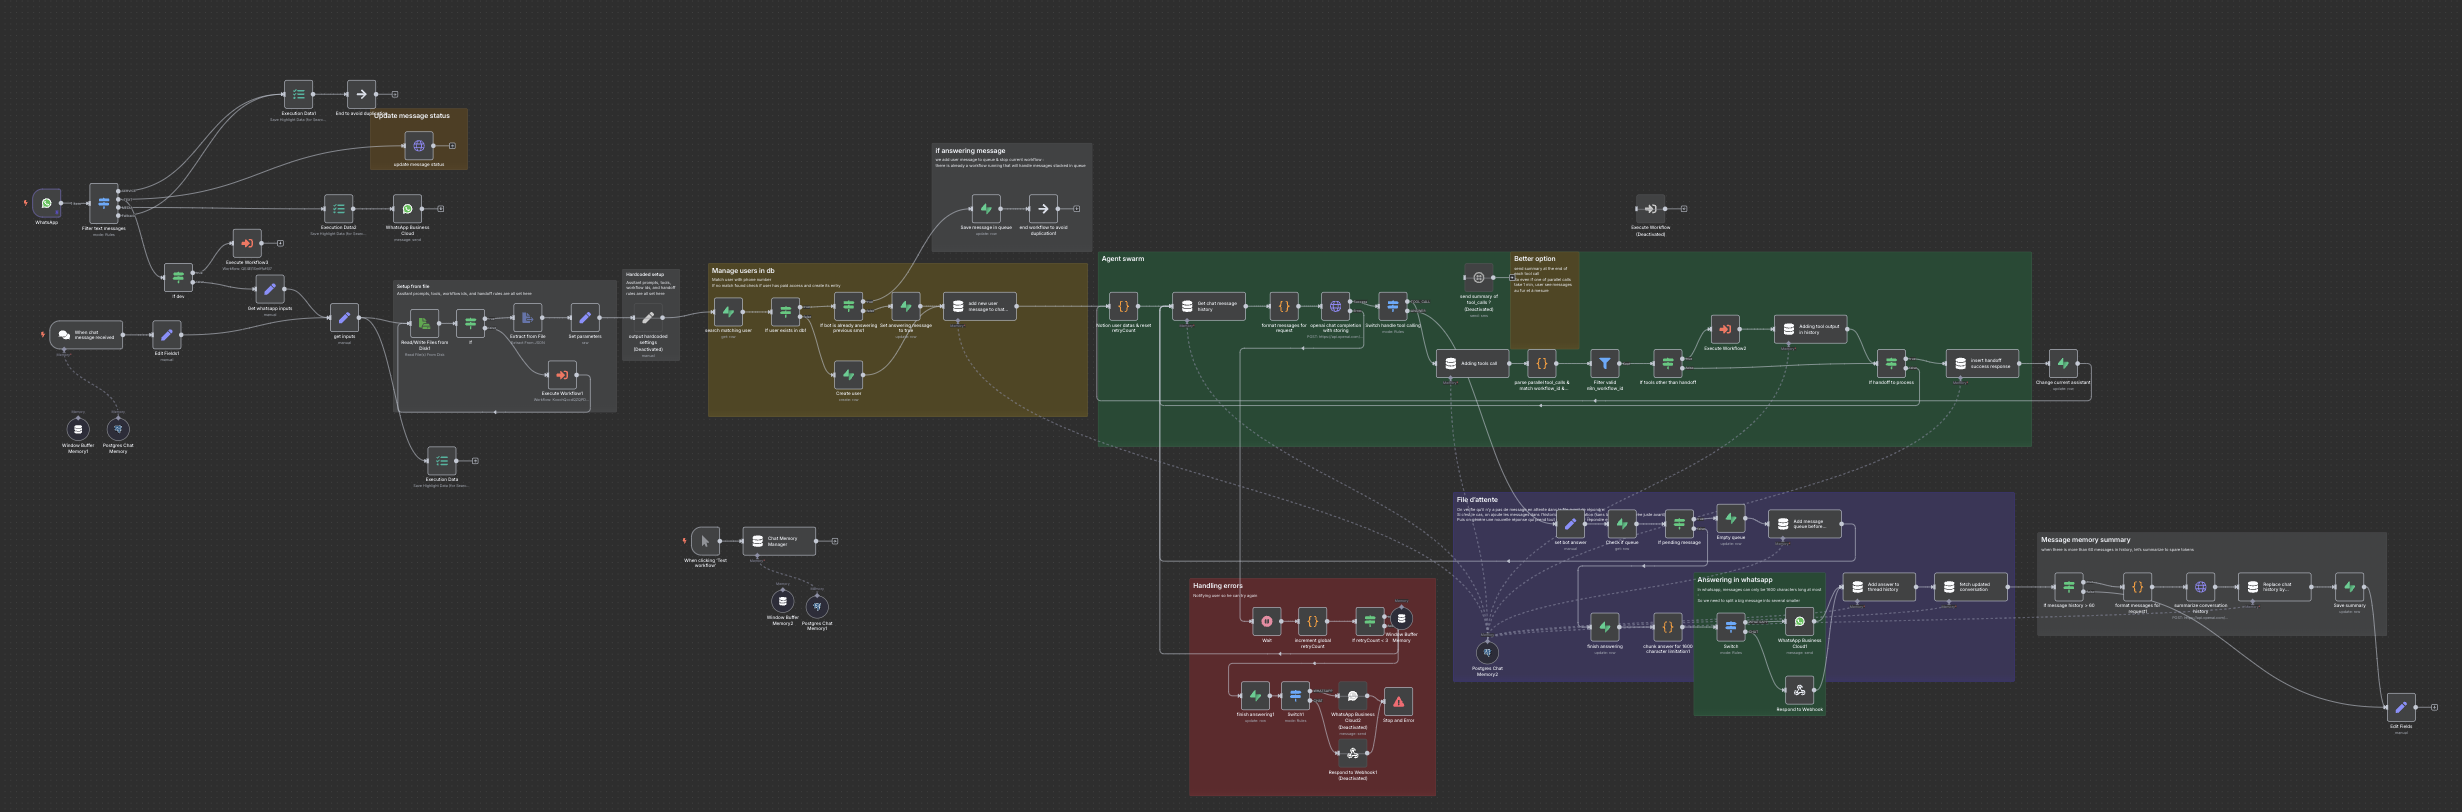Screen dimensions: 2462x812
Task: Open the Read/Write Files from Disk1 node
Action: click(424, 323)
